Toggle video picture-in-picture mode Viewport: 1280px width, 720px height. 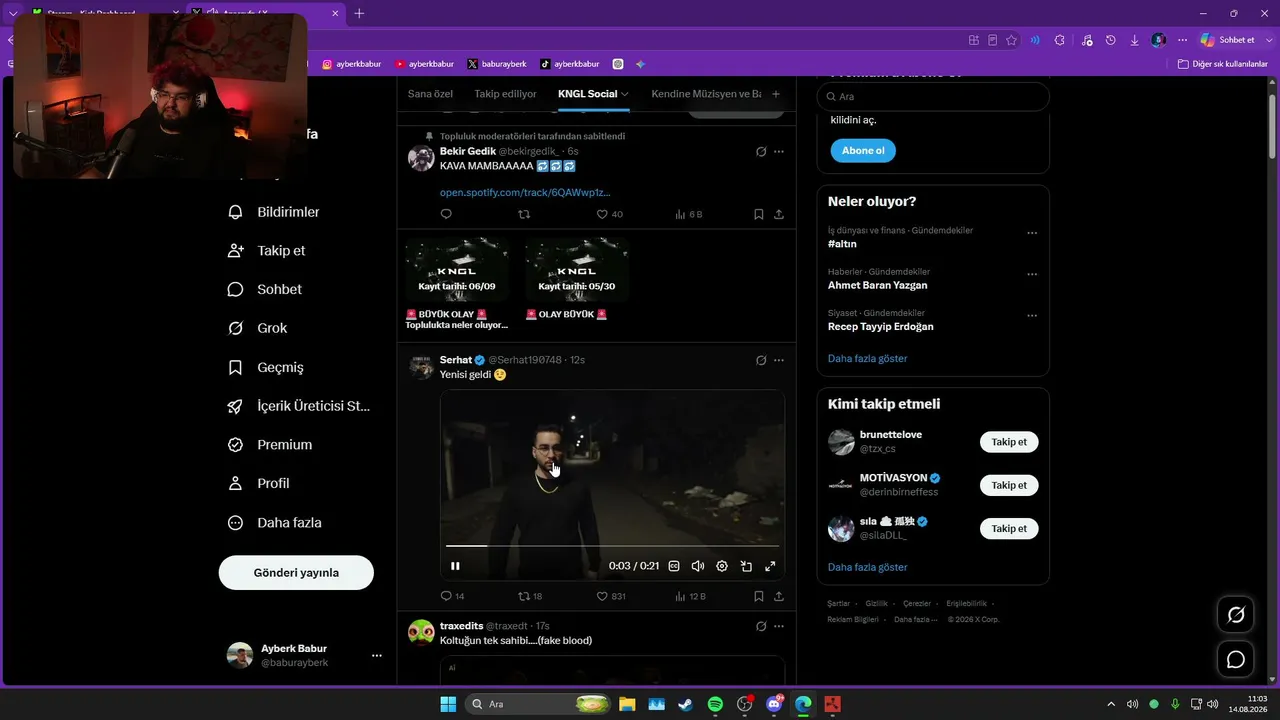746,566
